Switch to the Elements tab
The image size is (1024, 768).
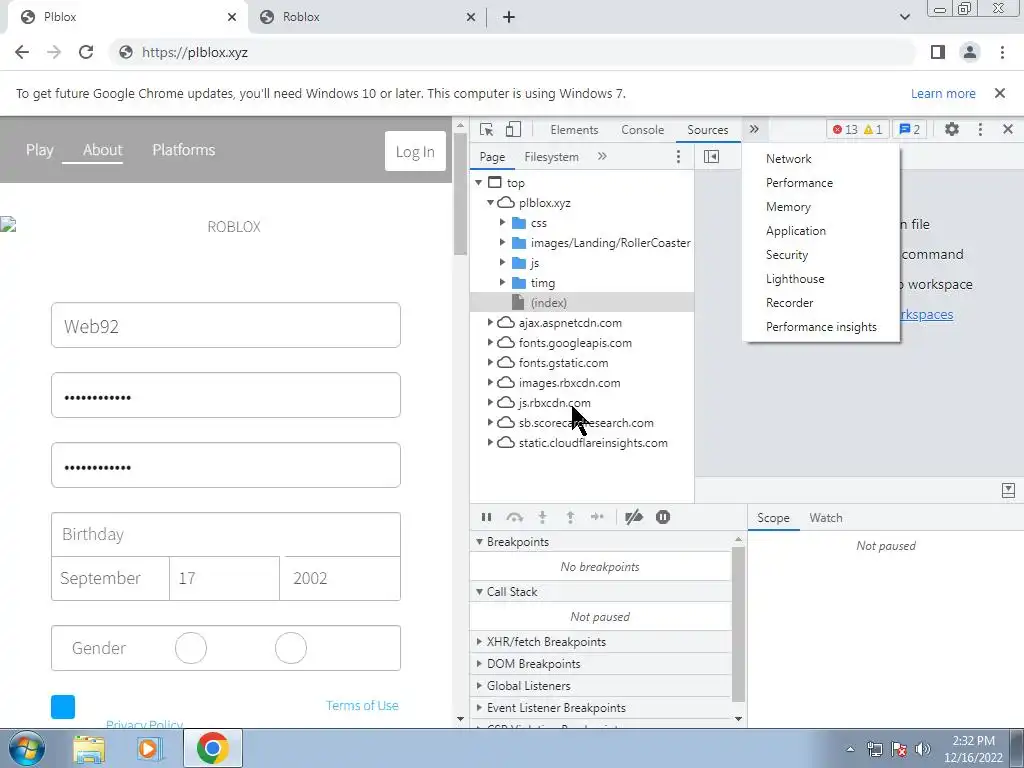click(574, 129)
